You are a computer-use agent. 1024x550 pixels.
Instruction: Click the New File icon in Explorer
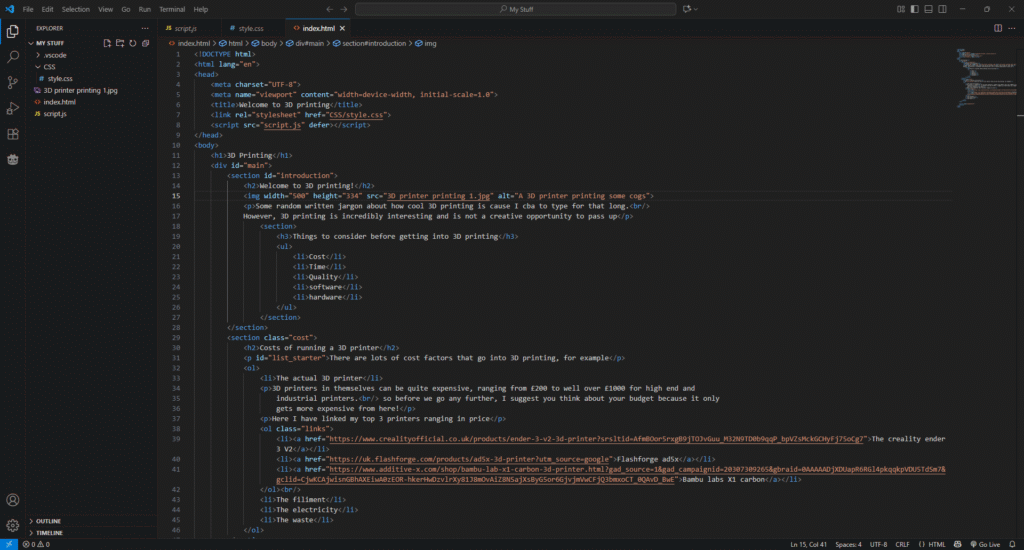[x=106, y=43]
